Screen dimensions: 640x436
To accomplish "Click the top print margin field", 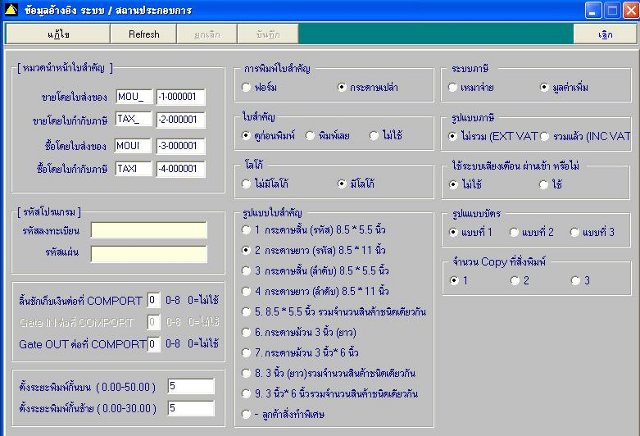I will 191,386.
